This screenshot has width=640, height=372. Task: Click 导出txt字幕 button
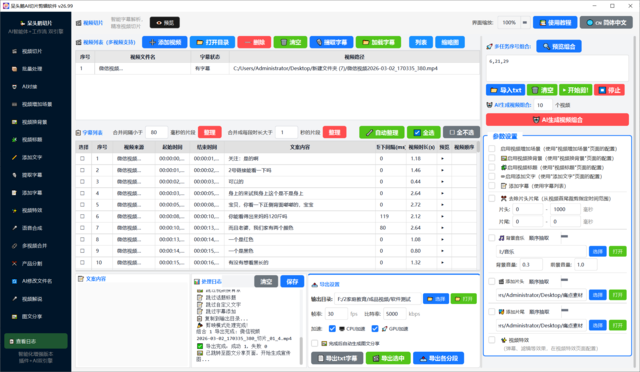[337, 358]
